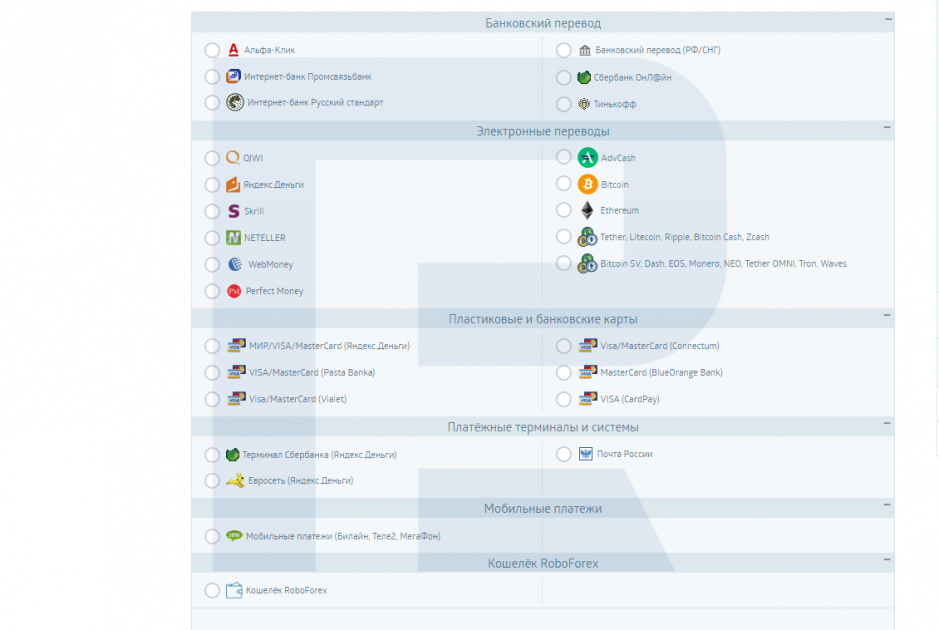Viewport: 939px width, 630px height.
Task: Select the Ethereum radio button
Action: pos(564,210)
